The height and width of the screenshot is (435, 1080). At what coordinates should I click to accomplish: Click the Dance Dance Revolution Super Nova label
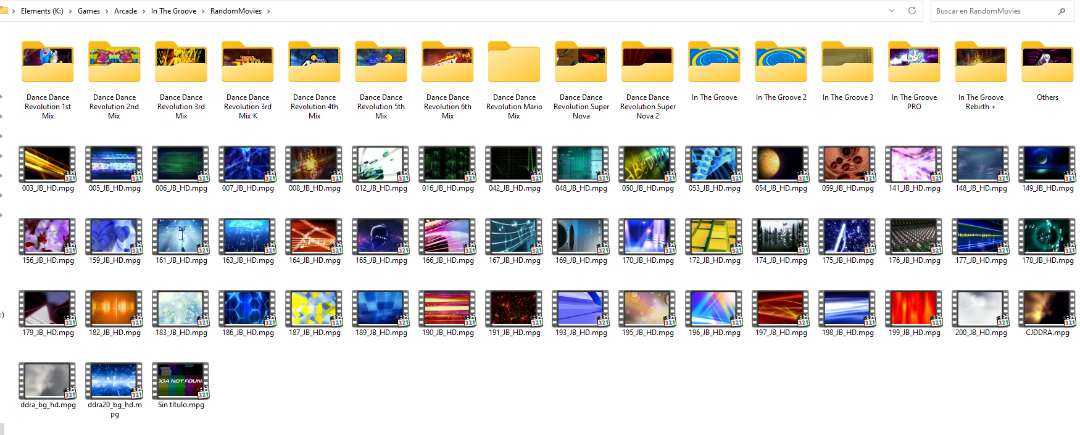581,107
